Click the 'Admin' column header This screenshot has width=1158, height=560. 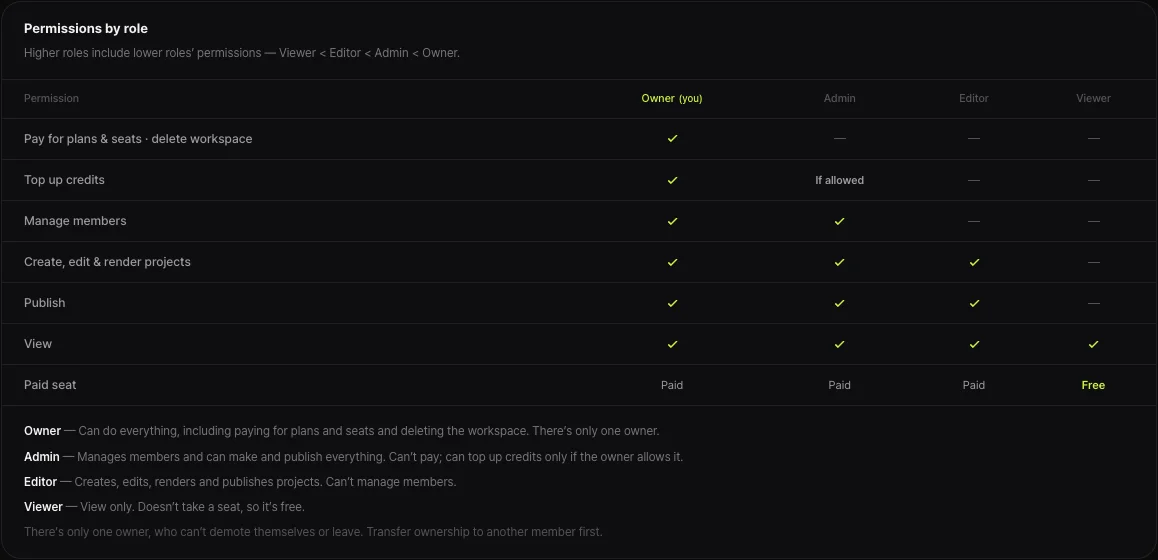[840, 98]
